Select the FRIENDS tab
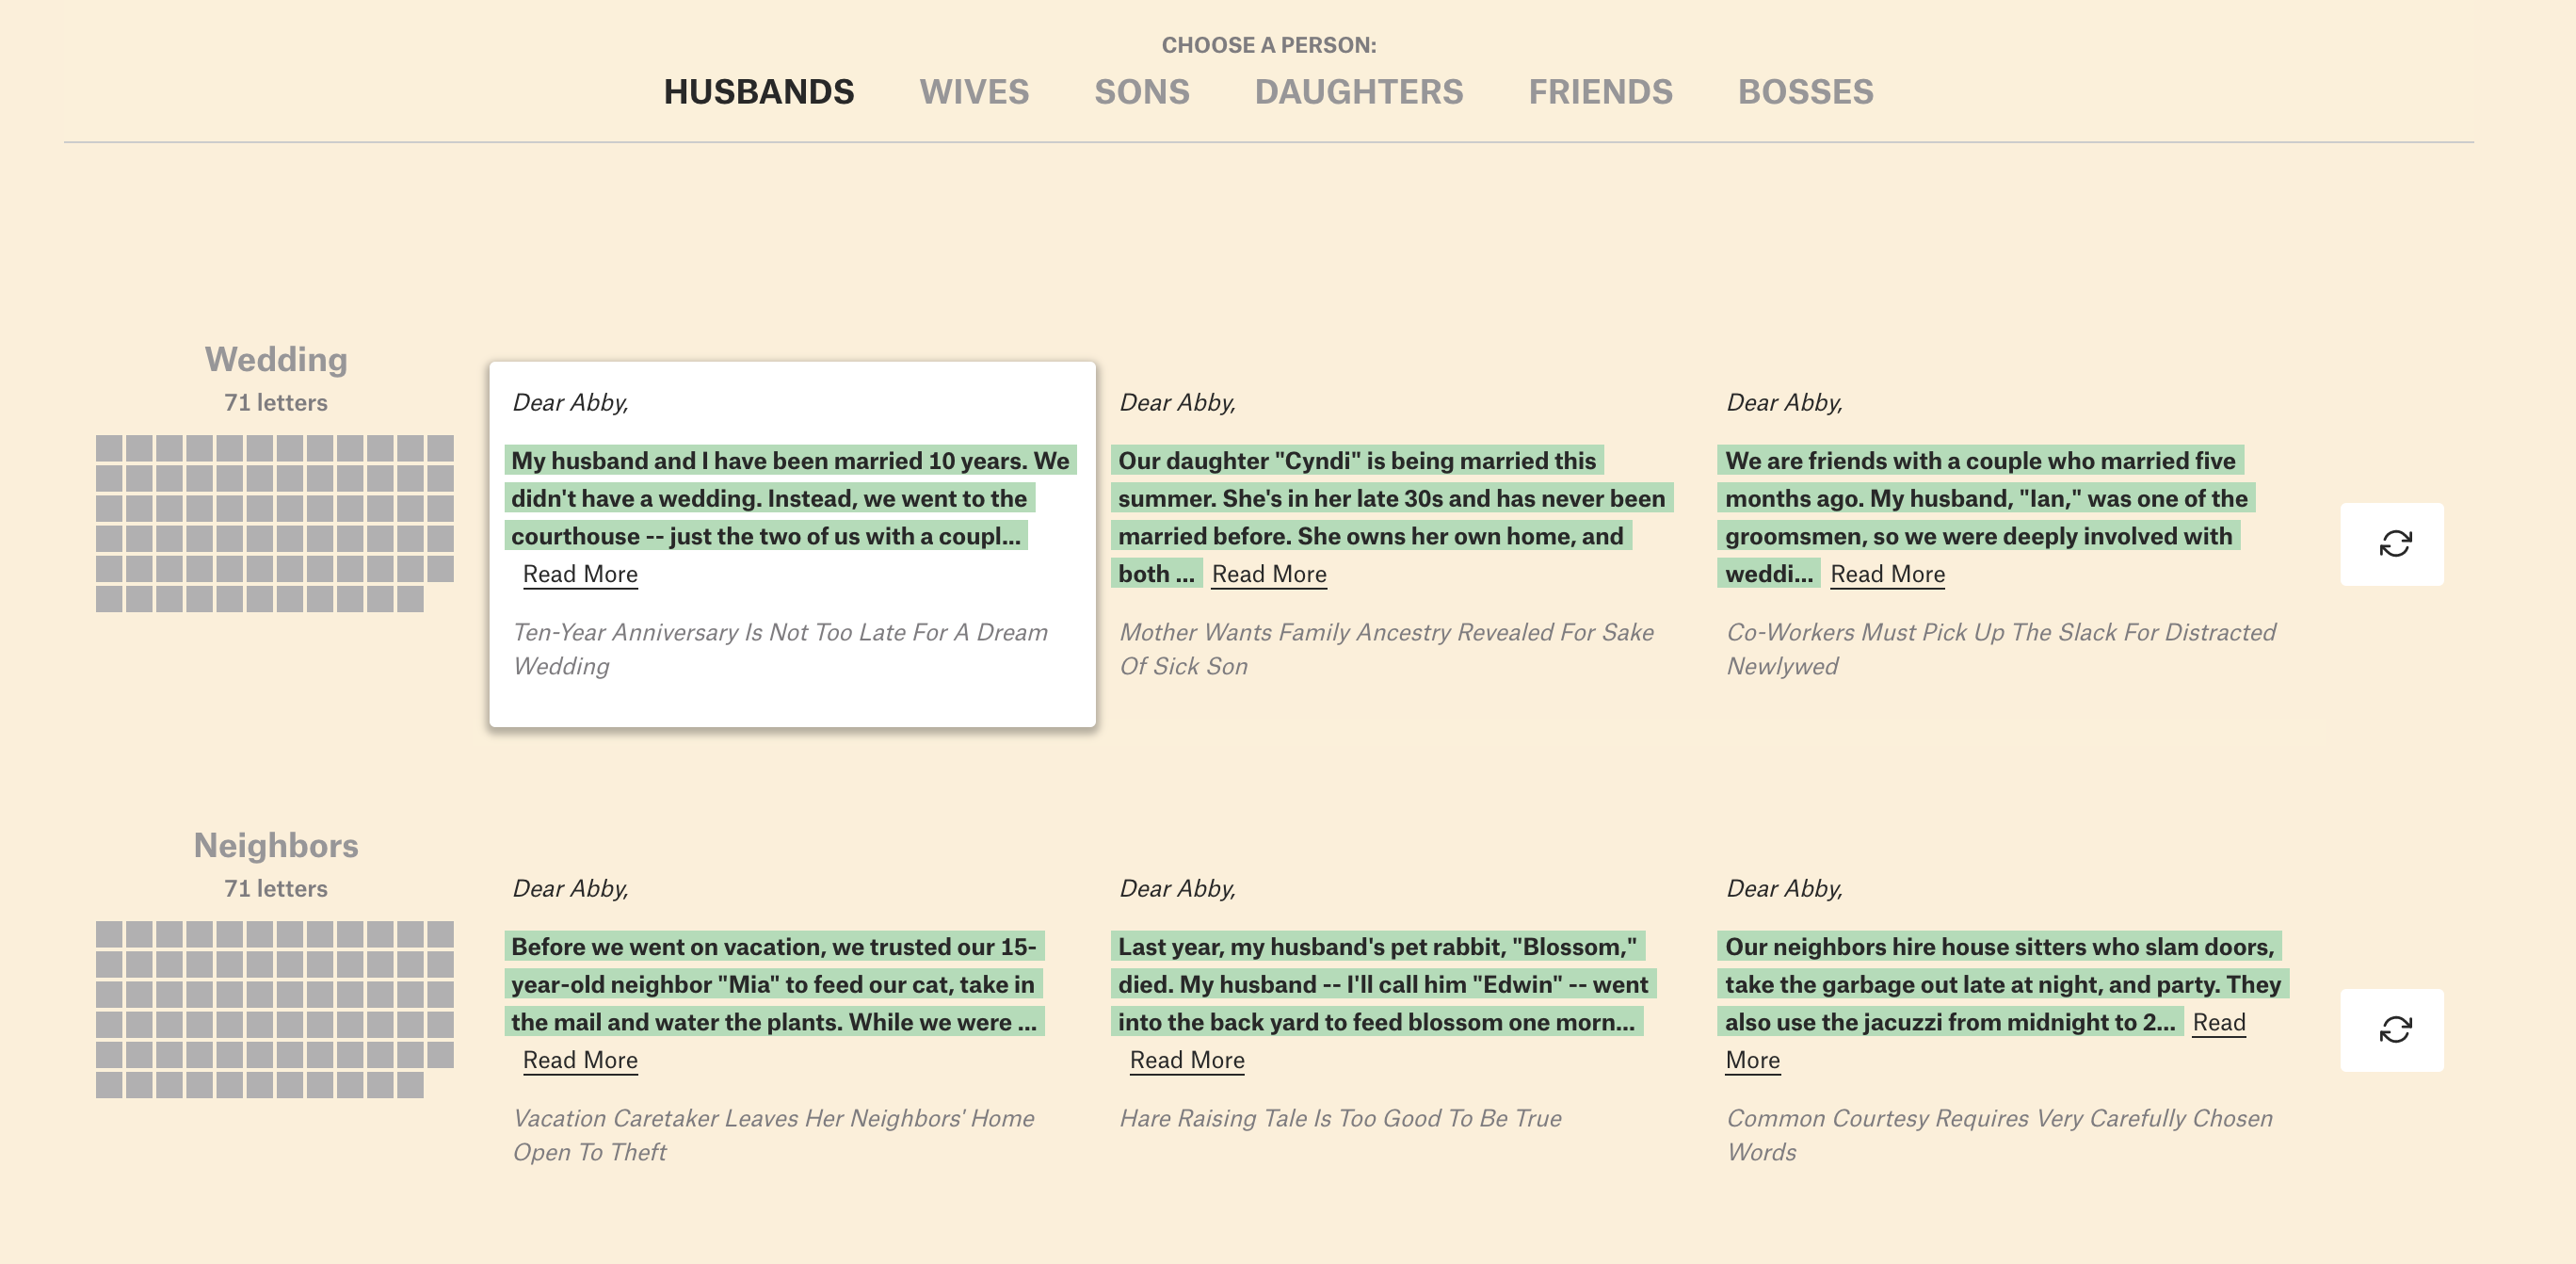 click(1600, 92)
